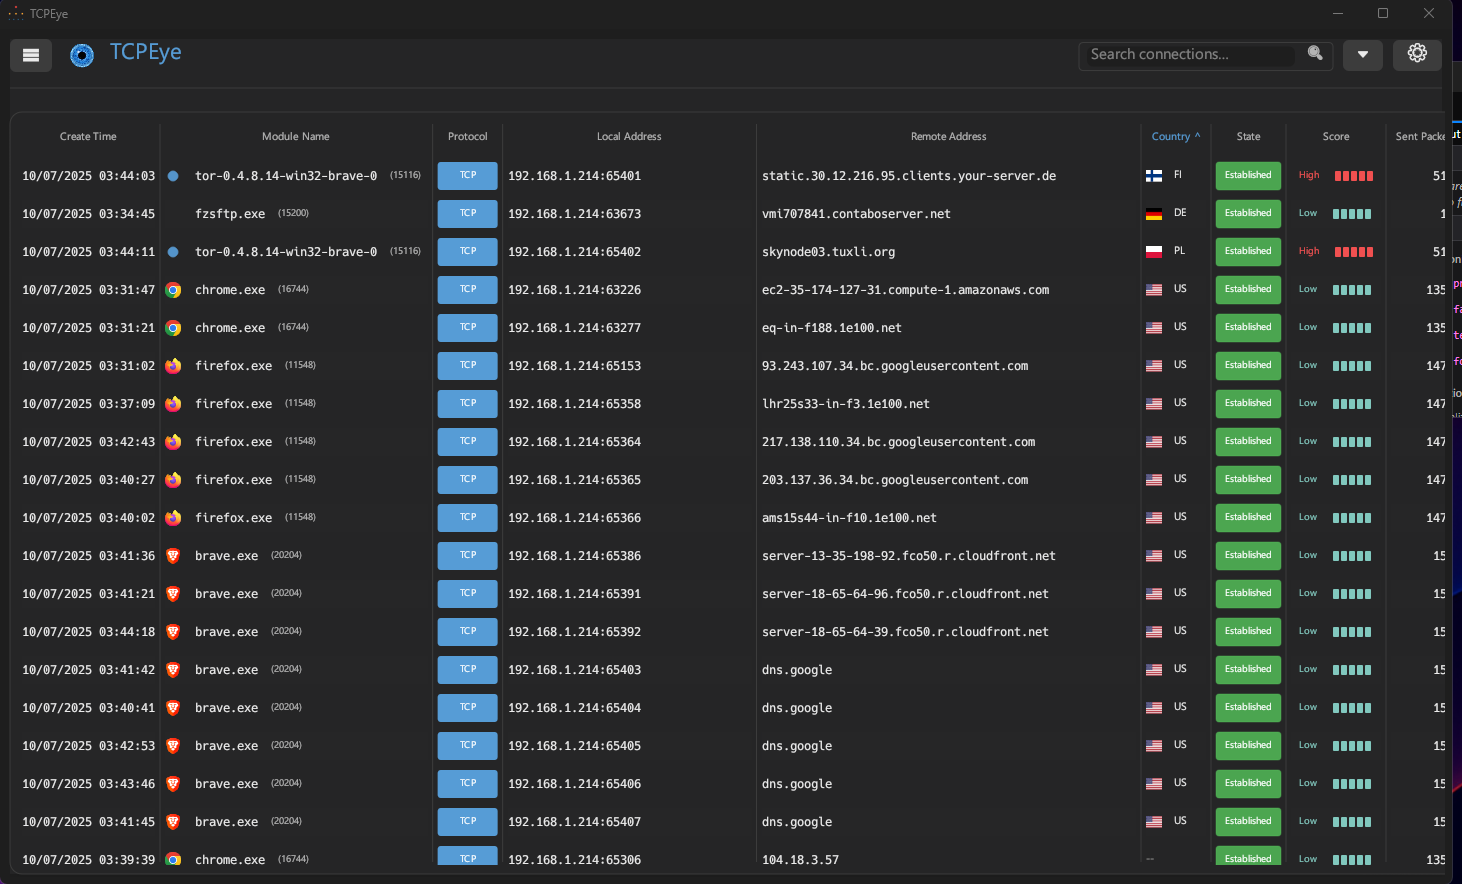The width and height of the screenshot is (1462, 884).
Task: Click Firefox icon in the 03:31:02 row
Action: point(173,366)
